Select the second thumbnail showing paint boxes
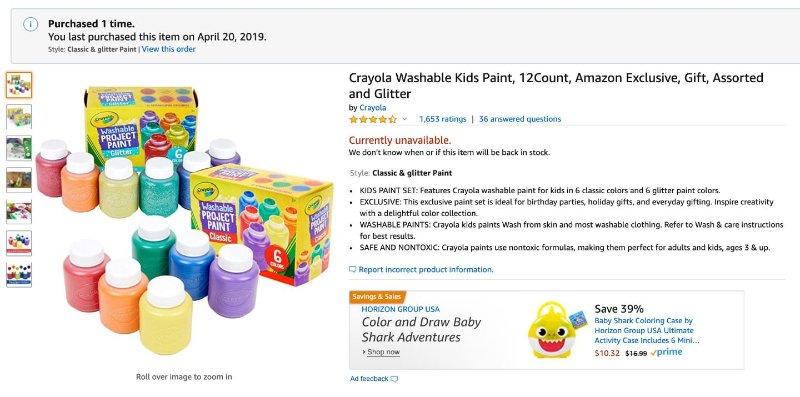The height and width of the screenshot is (397, 800). pyautogui.click(x=19, y=117)
